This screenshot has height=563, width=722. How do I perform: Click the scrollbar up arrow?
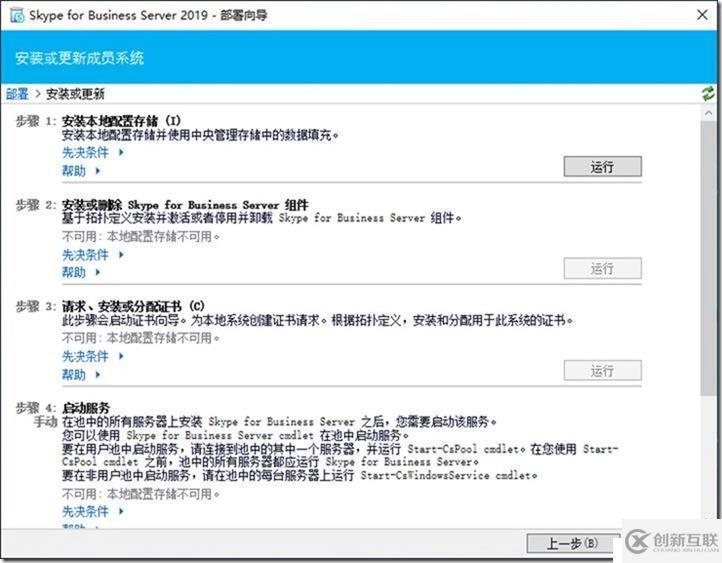(709, 113)
